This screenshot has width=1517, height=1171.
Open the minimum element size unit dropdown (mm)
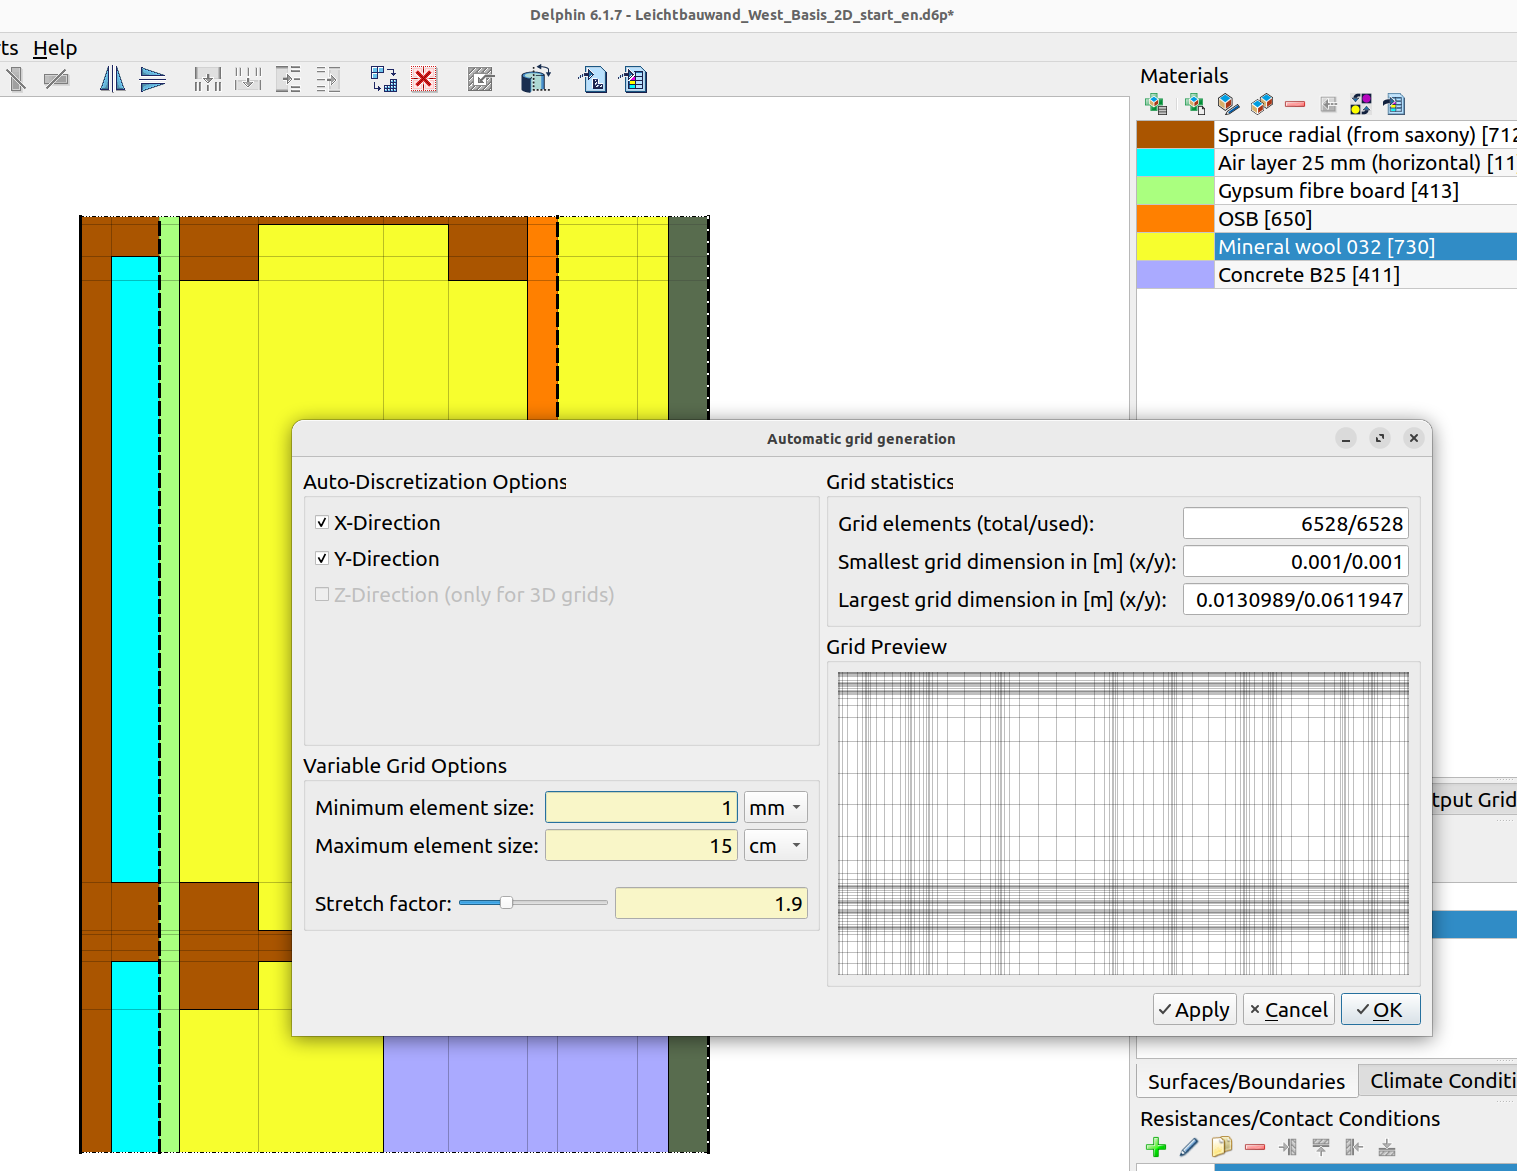point(776,808)
